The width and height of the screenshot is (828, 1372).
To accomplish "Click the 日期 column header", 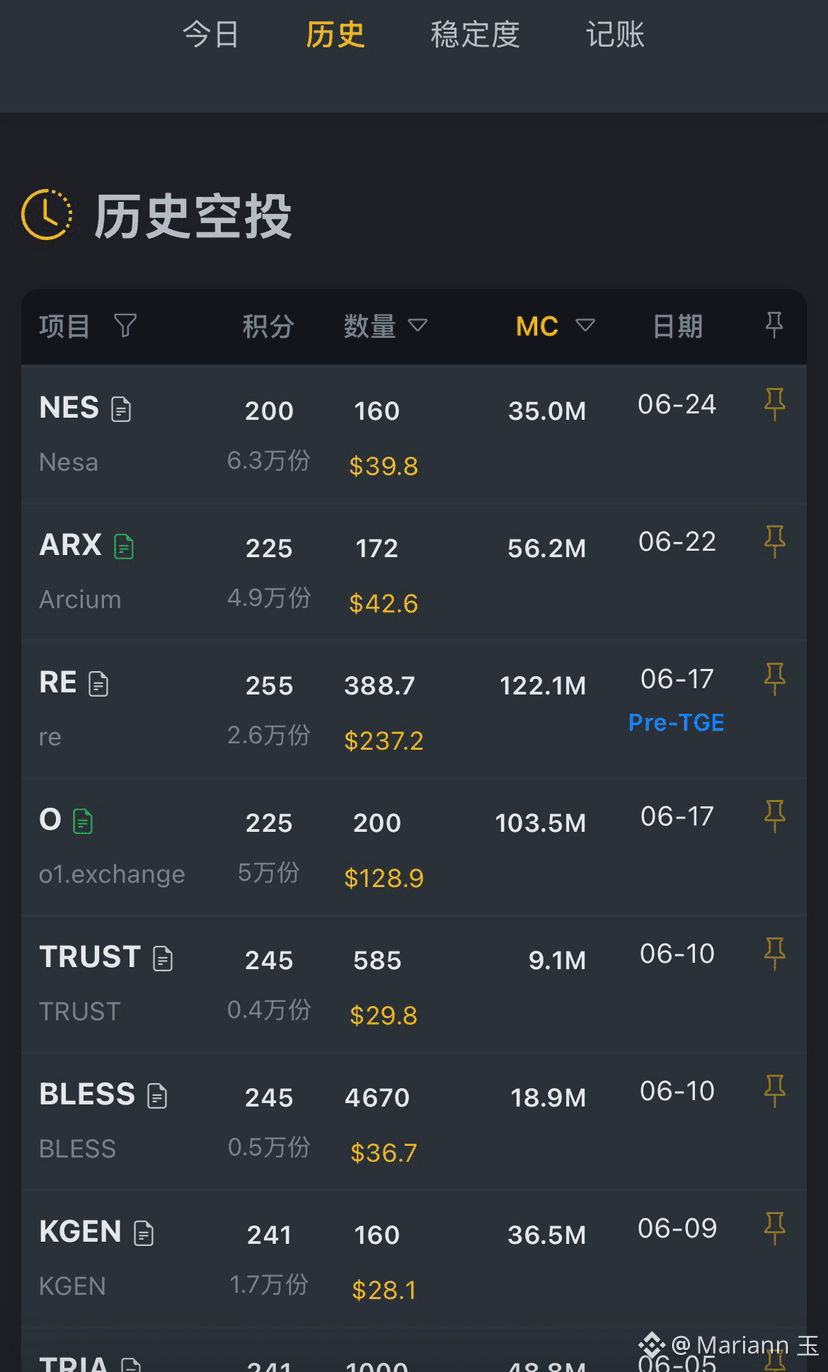I will point(677,326).
